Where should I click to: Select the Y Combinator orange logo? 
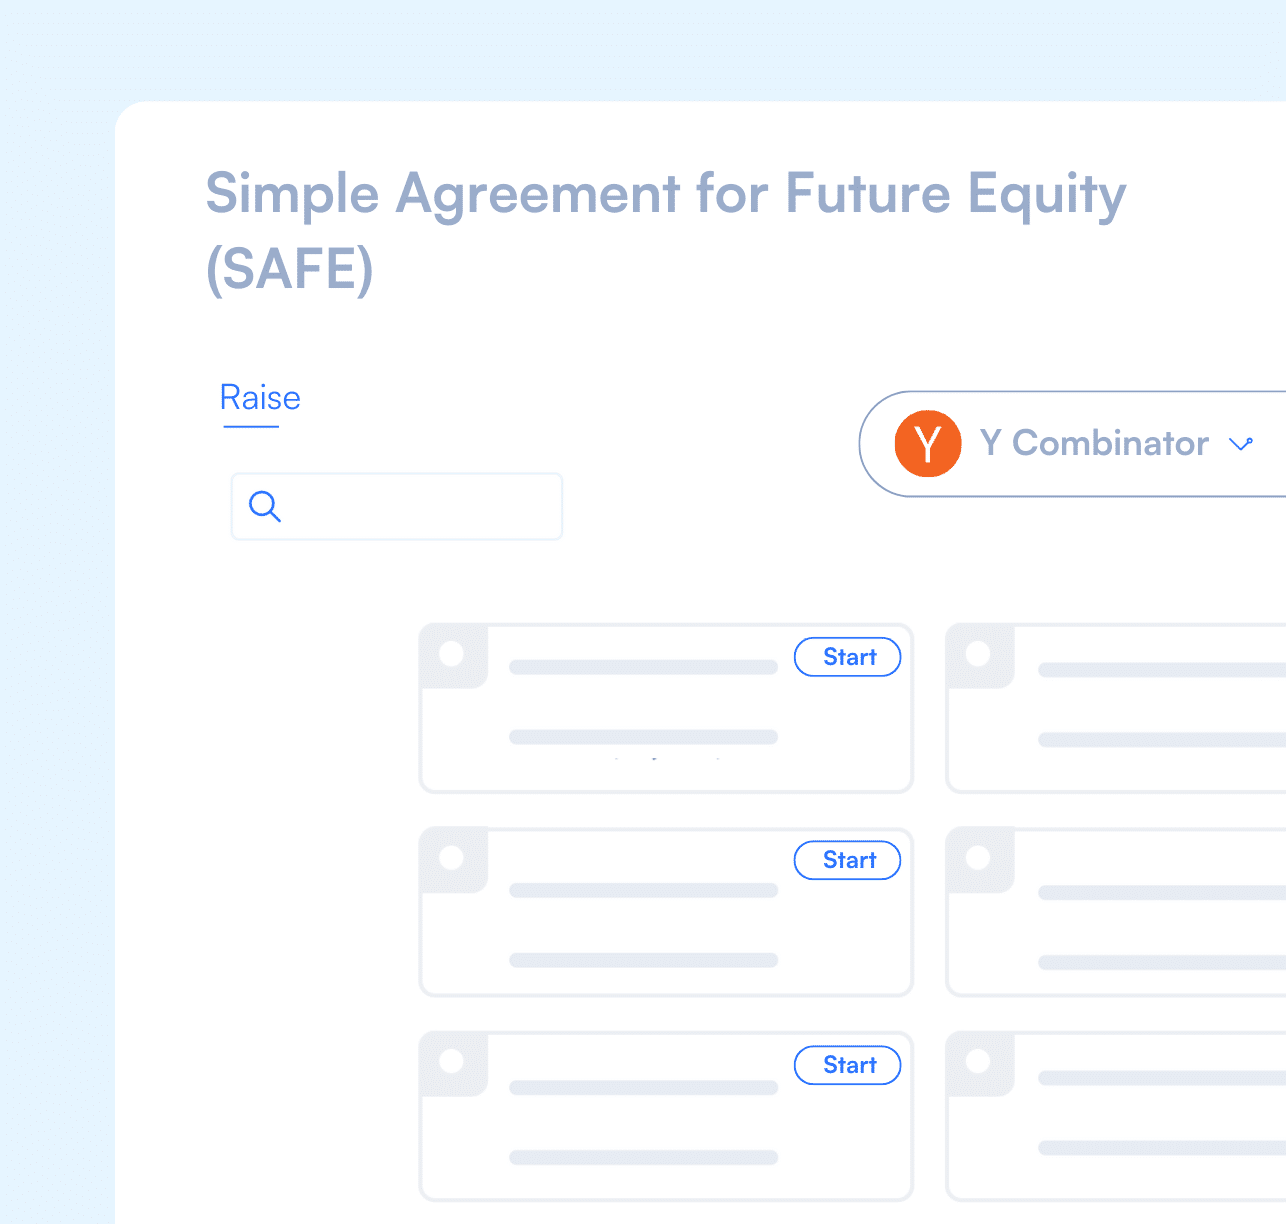click(928, 444)
